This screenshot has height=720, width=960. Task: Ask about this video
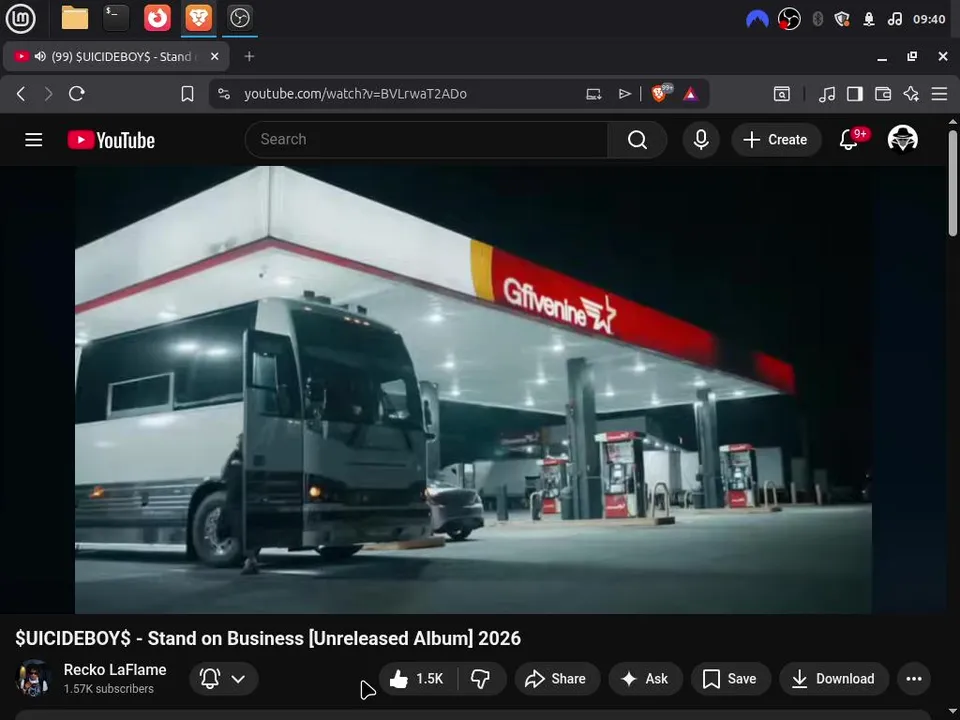[645, 678]
